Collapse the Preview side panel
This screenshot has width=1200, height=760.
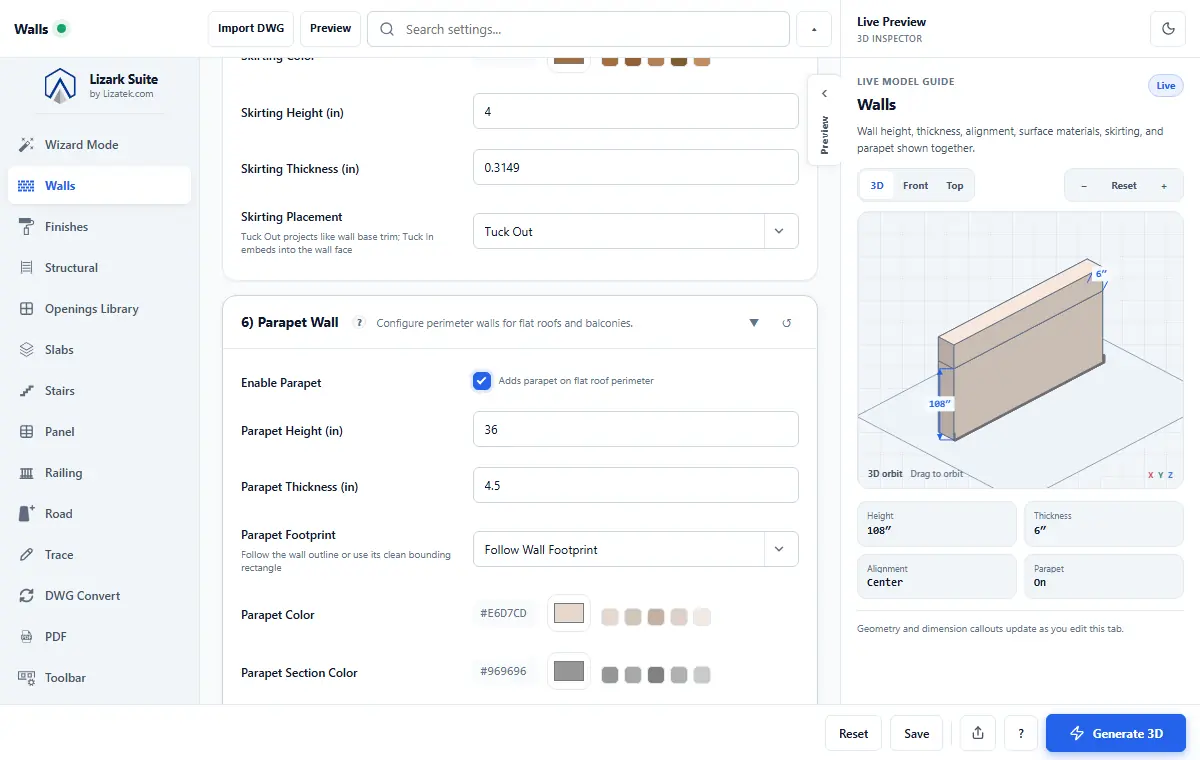click(824, 120)
